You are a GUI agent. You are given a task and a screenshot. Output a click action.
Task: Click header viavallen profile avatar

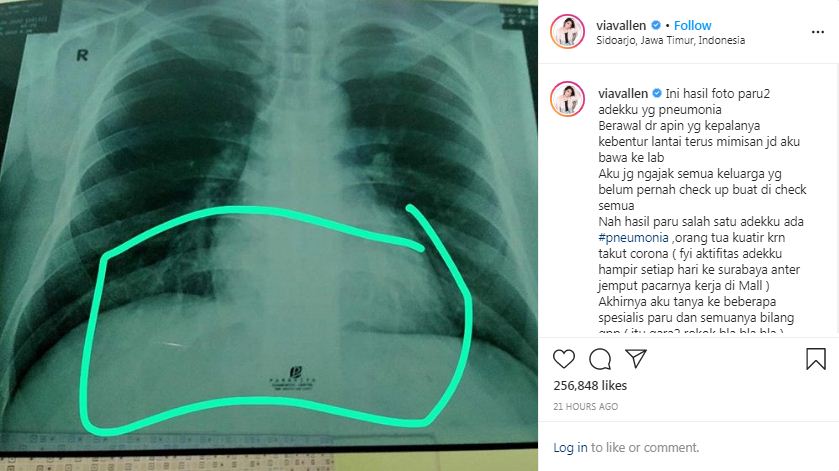(x=567, y=32)
